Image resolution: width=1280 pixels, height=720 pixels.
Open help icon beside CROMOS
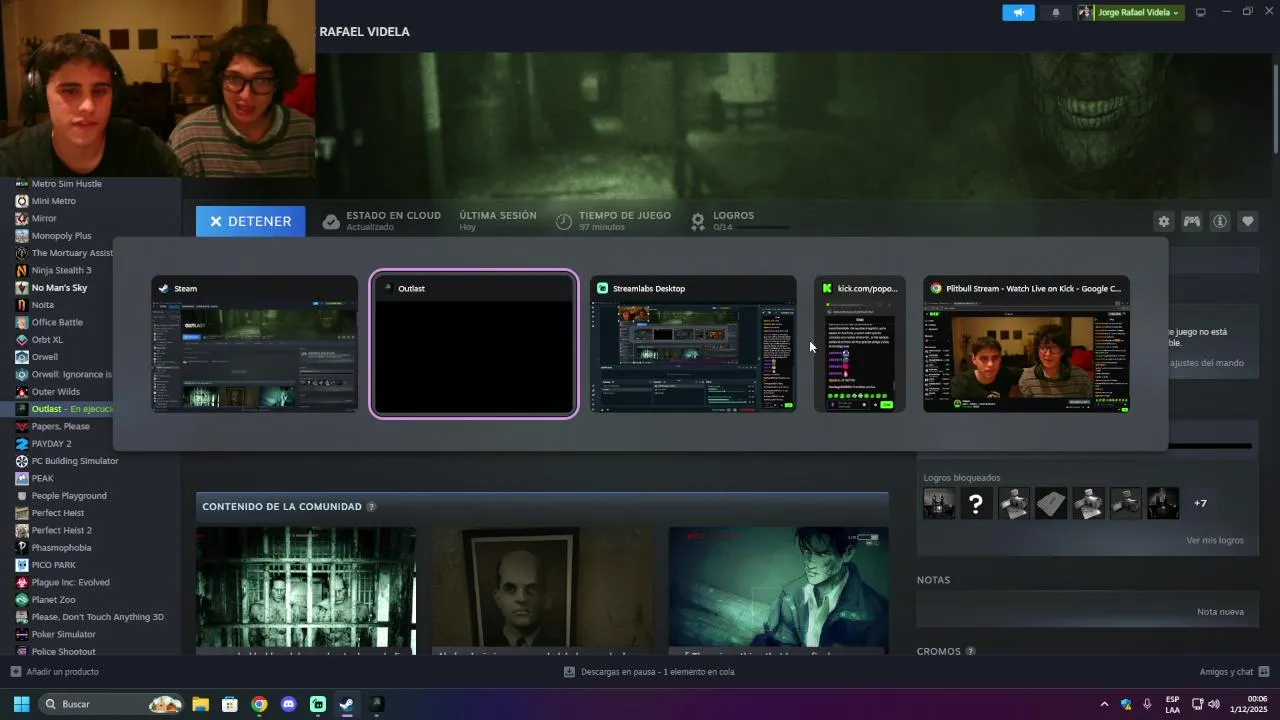[970, 652]
